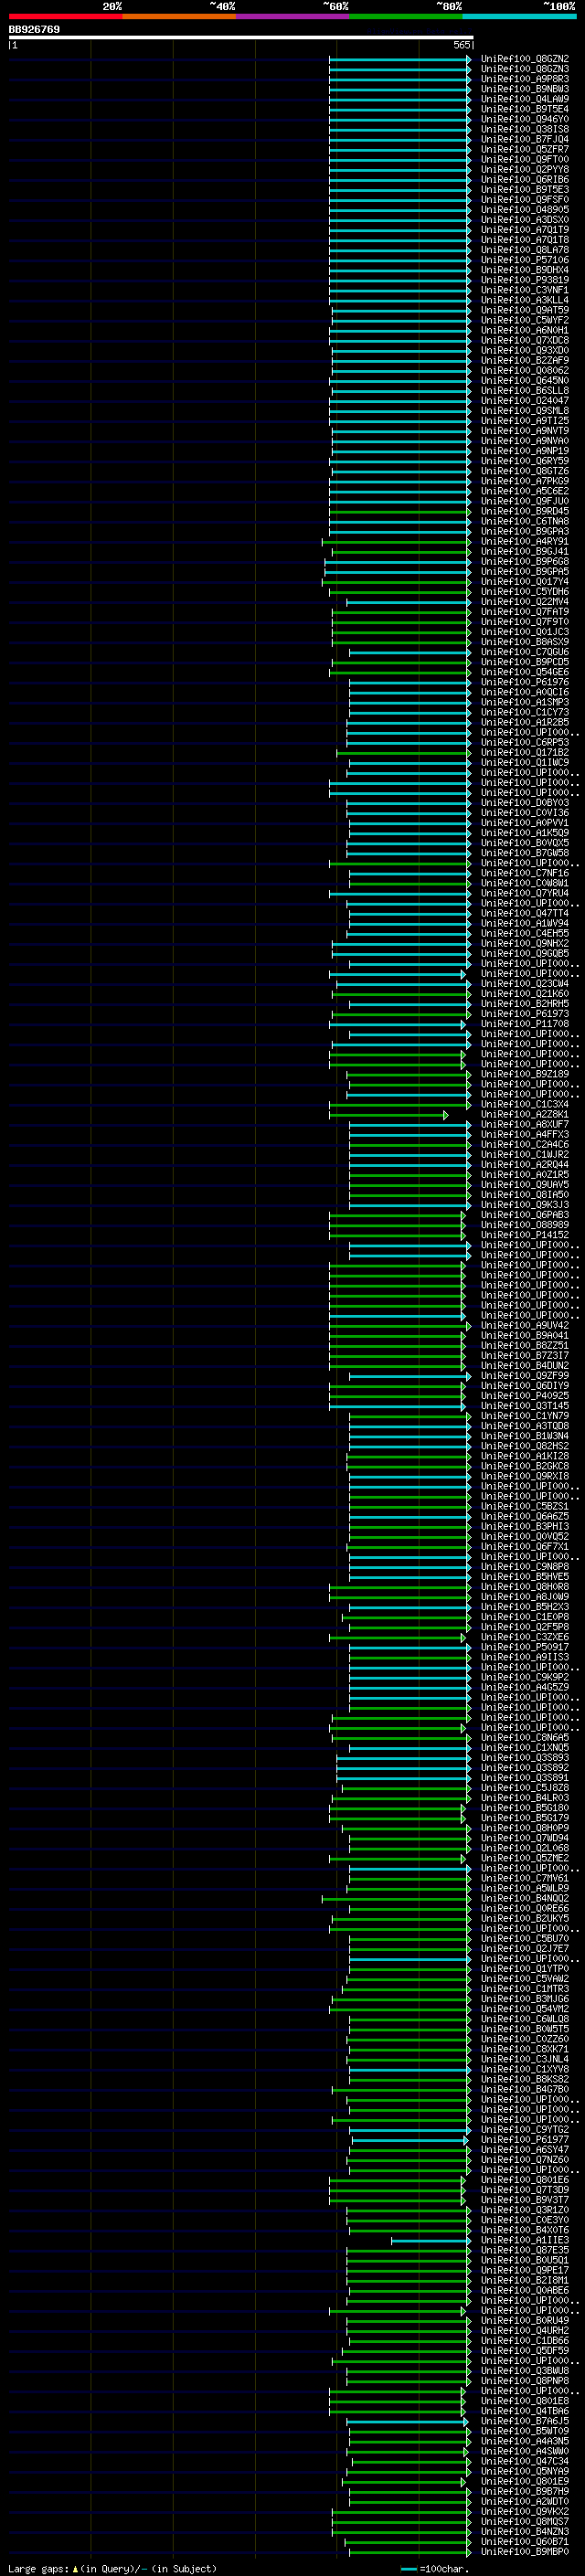Select the UniRef100_P14152 label
This screenshot has width=585, height=2576.
(x=525, y=1235)
